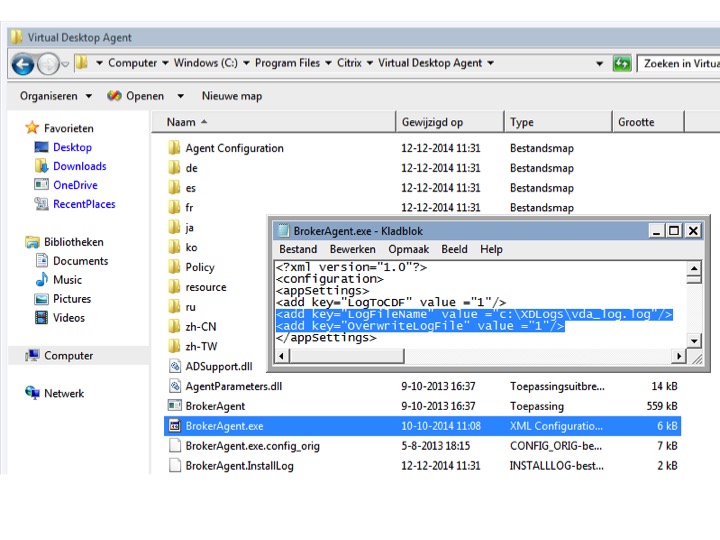
Task: Open Downloads in the sidebar
Action: pos(79,166)
